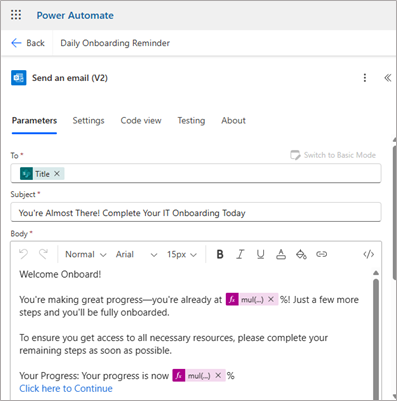Open the three-dot more options menu
The image size is (397, 401).
tap(365, 78)
